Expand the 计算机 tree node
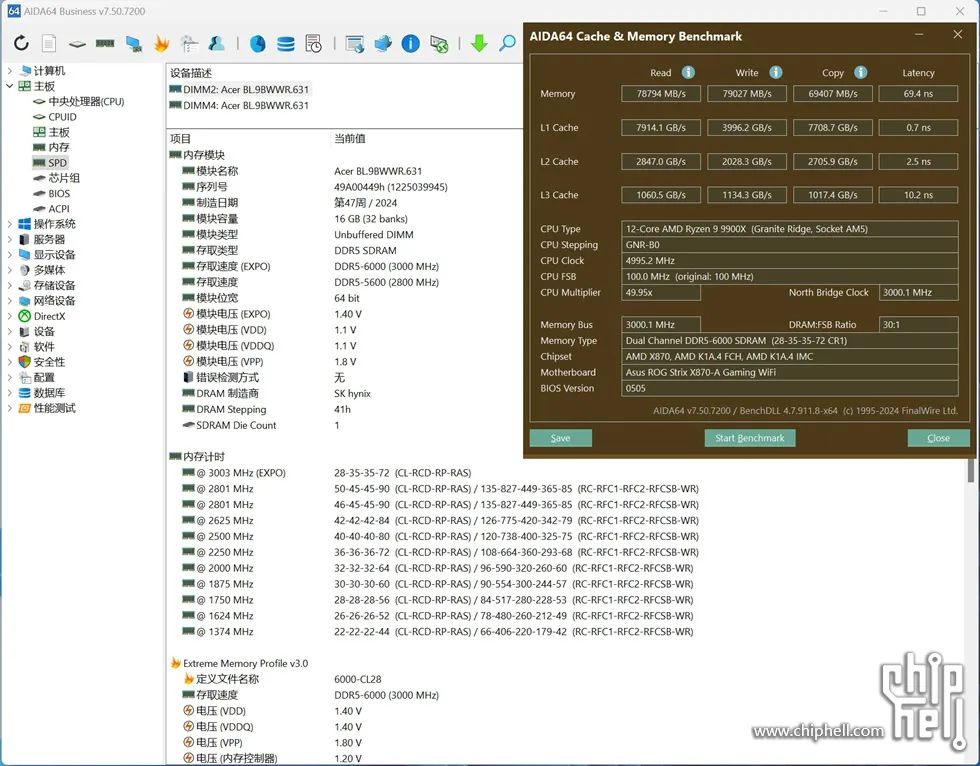 (x=9, y=71)
